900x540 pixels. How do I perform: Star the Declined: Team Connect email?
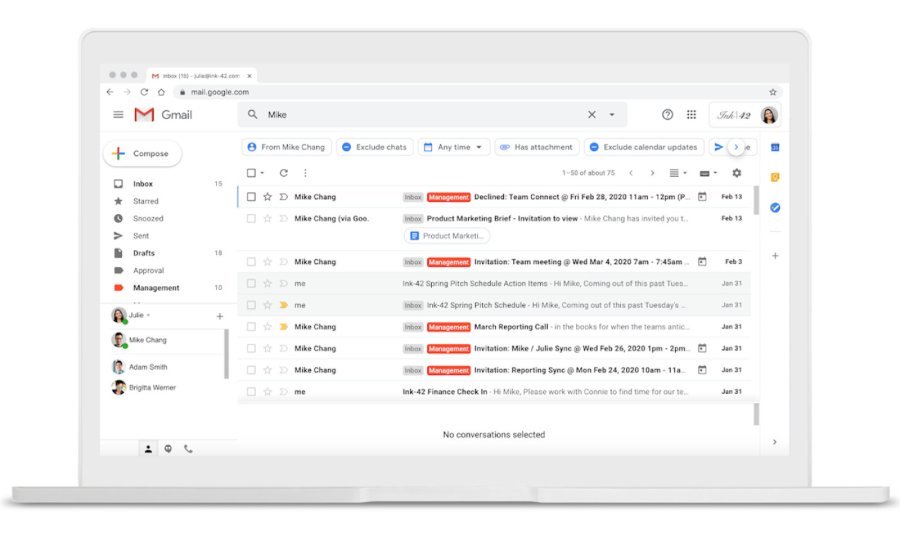267,197
